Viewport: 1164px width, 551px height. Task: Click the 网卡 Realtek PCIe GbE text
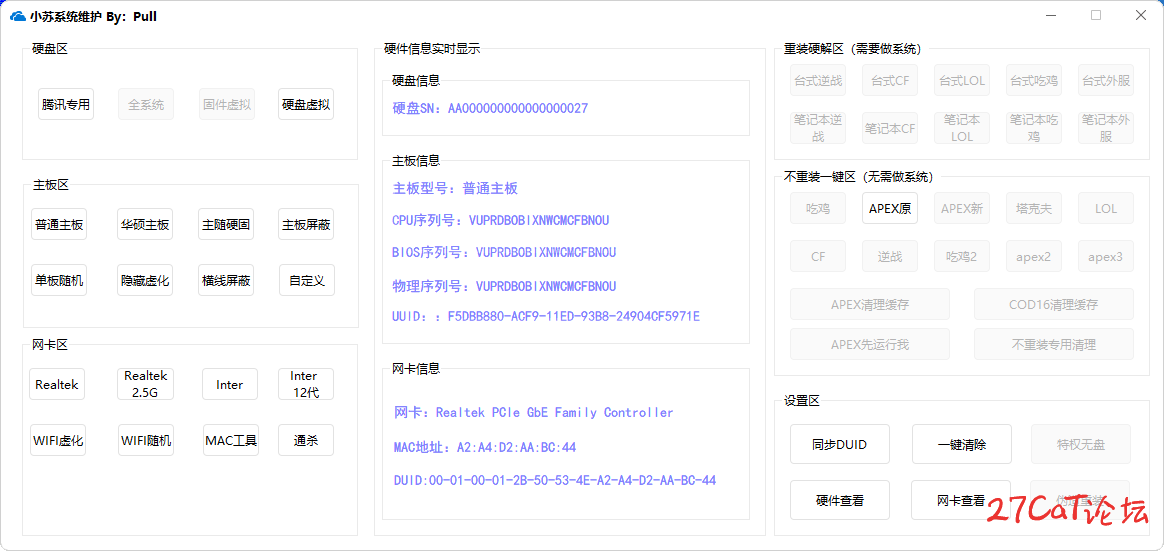tap(534, 412)
